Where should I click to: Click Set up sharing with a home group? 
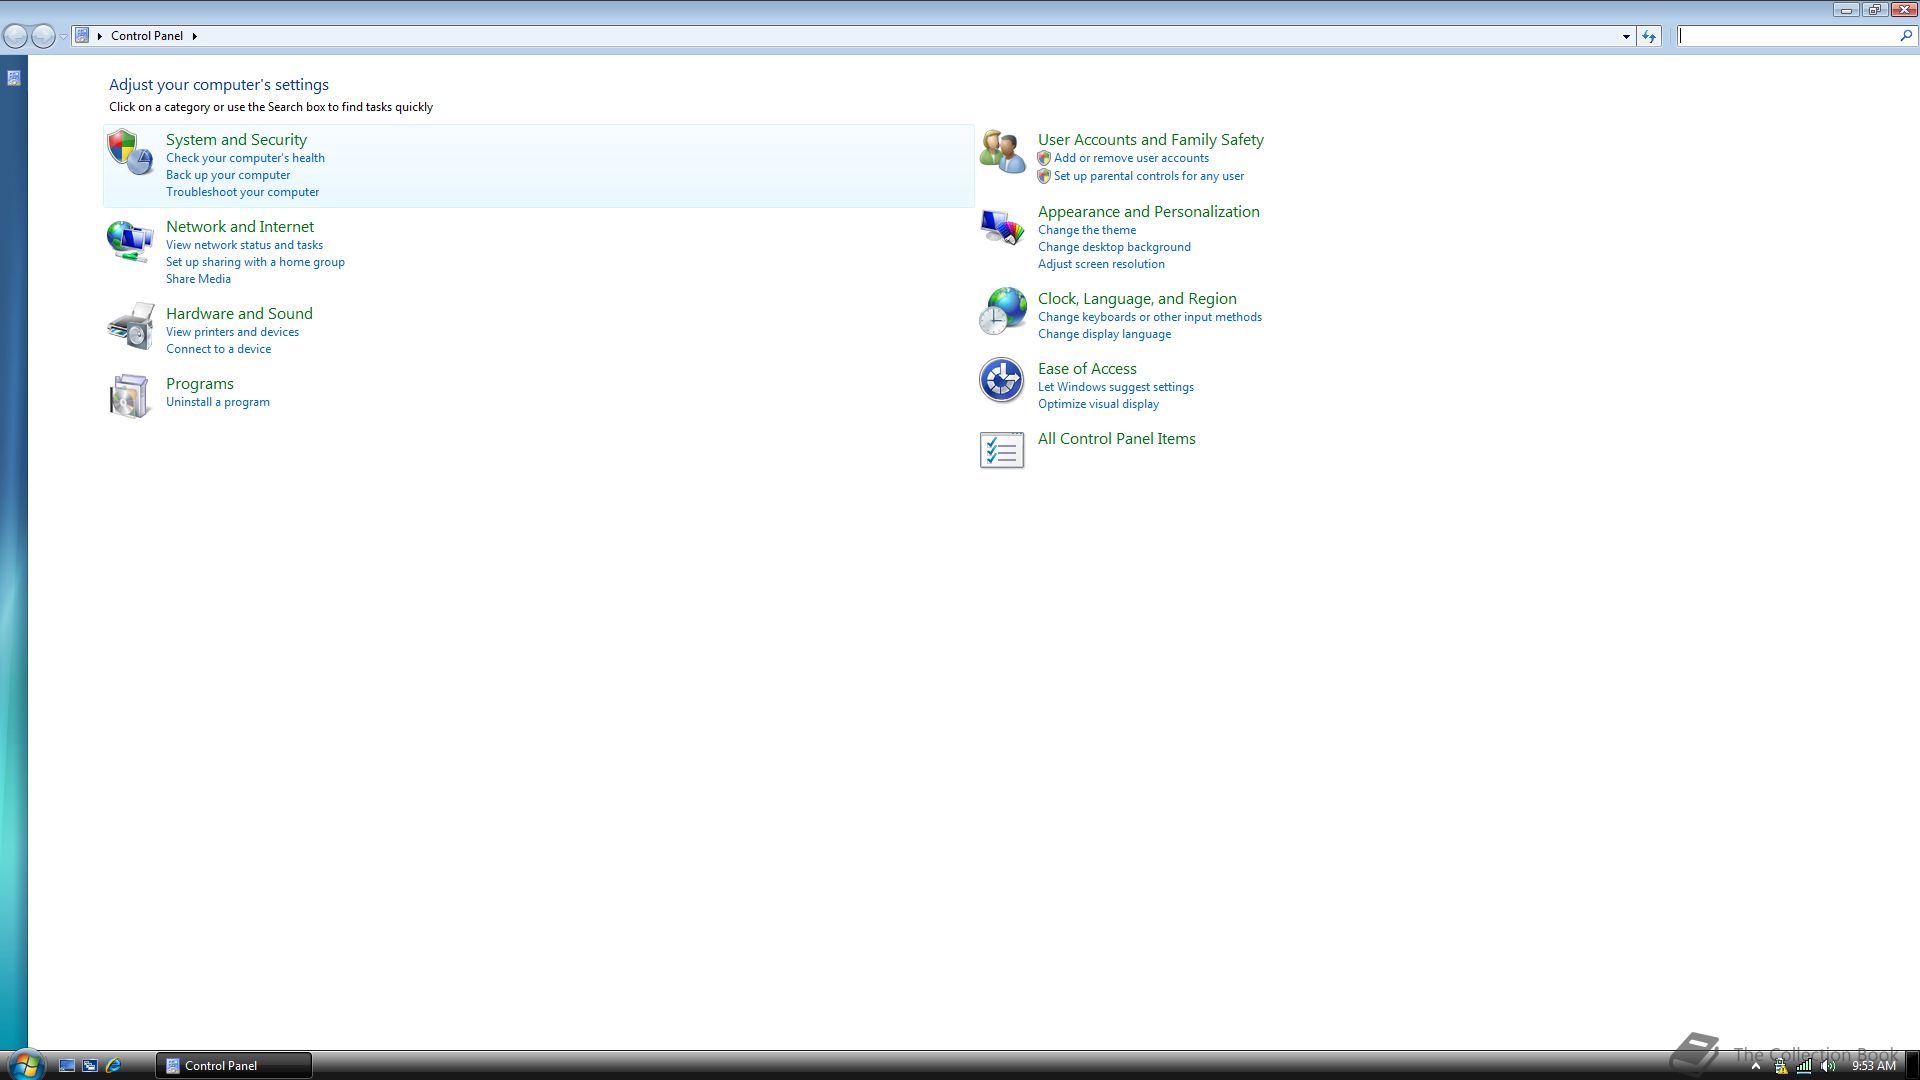tap(255, 262)
